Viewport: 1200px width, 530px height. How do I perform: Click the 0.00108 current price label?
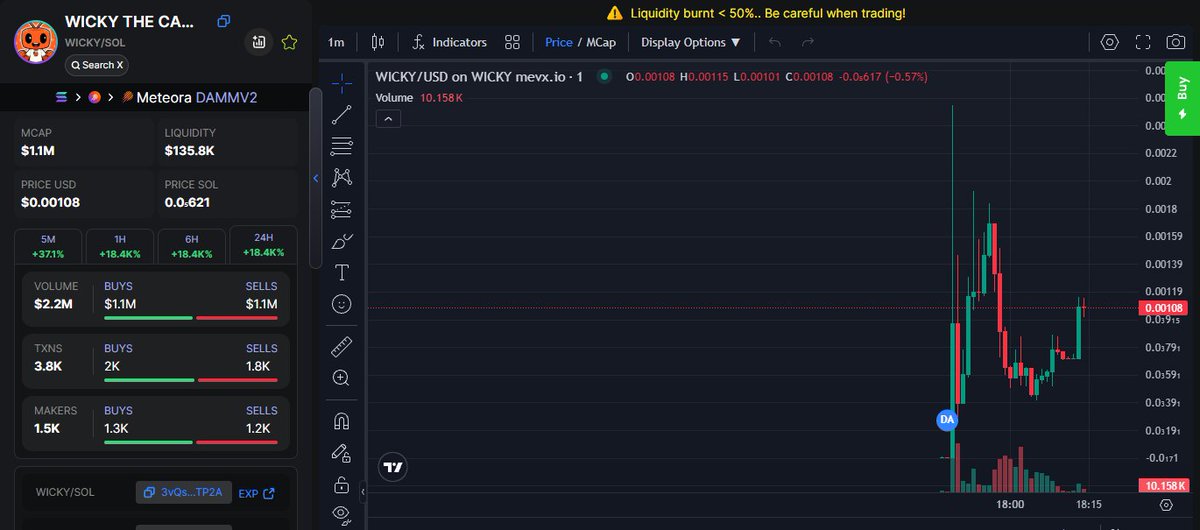(1162, 308)
